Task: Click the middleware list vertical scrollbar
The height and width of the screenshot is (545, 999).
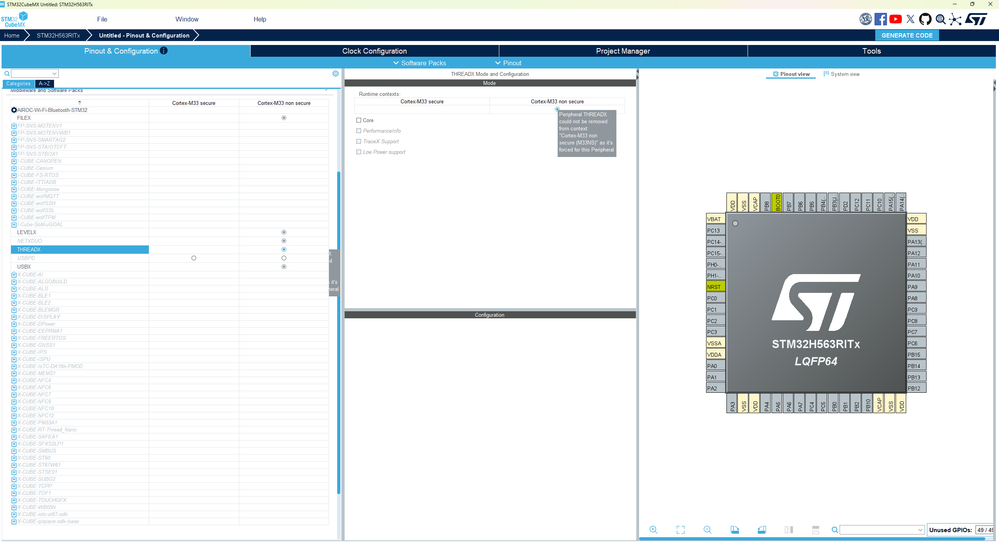Action: coord(338,332)
